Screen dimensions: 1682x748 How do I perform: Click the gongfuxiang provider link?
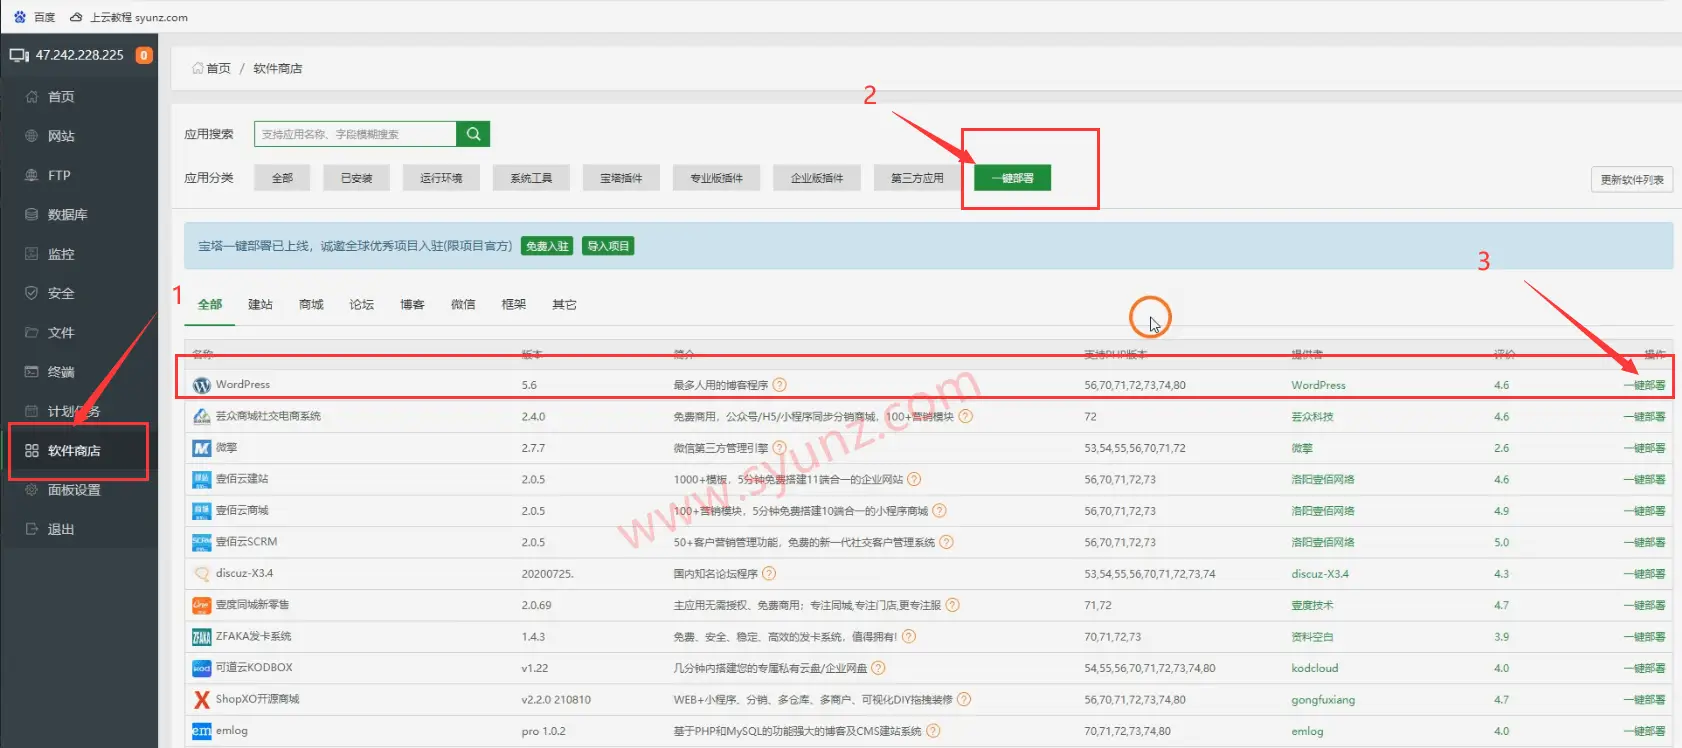(x=1323, y=700)
